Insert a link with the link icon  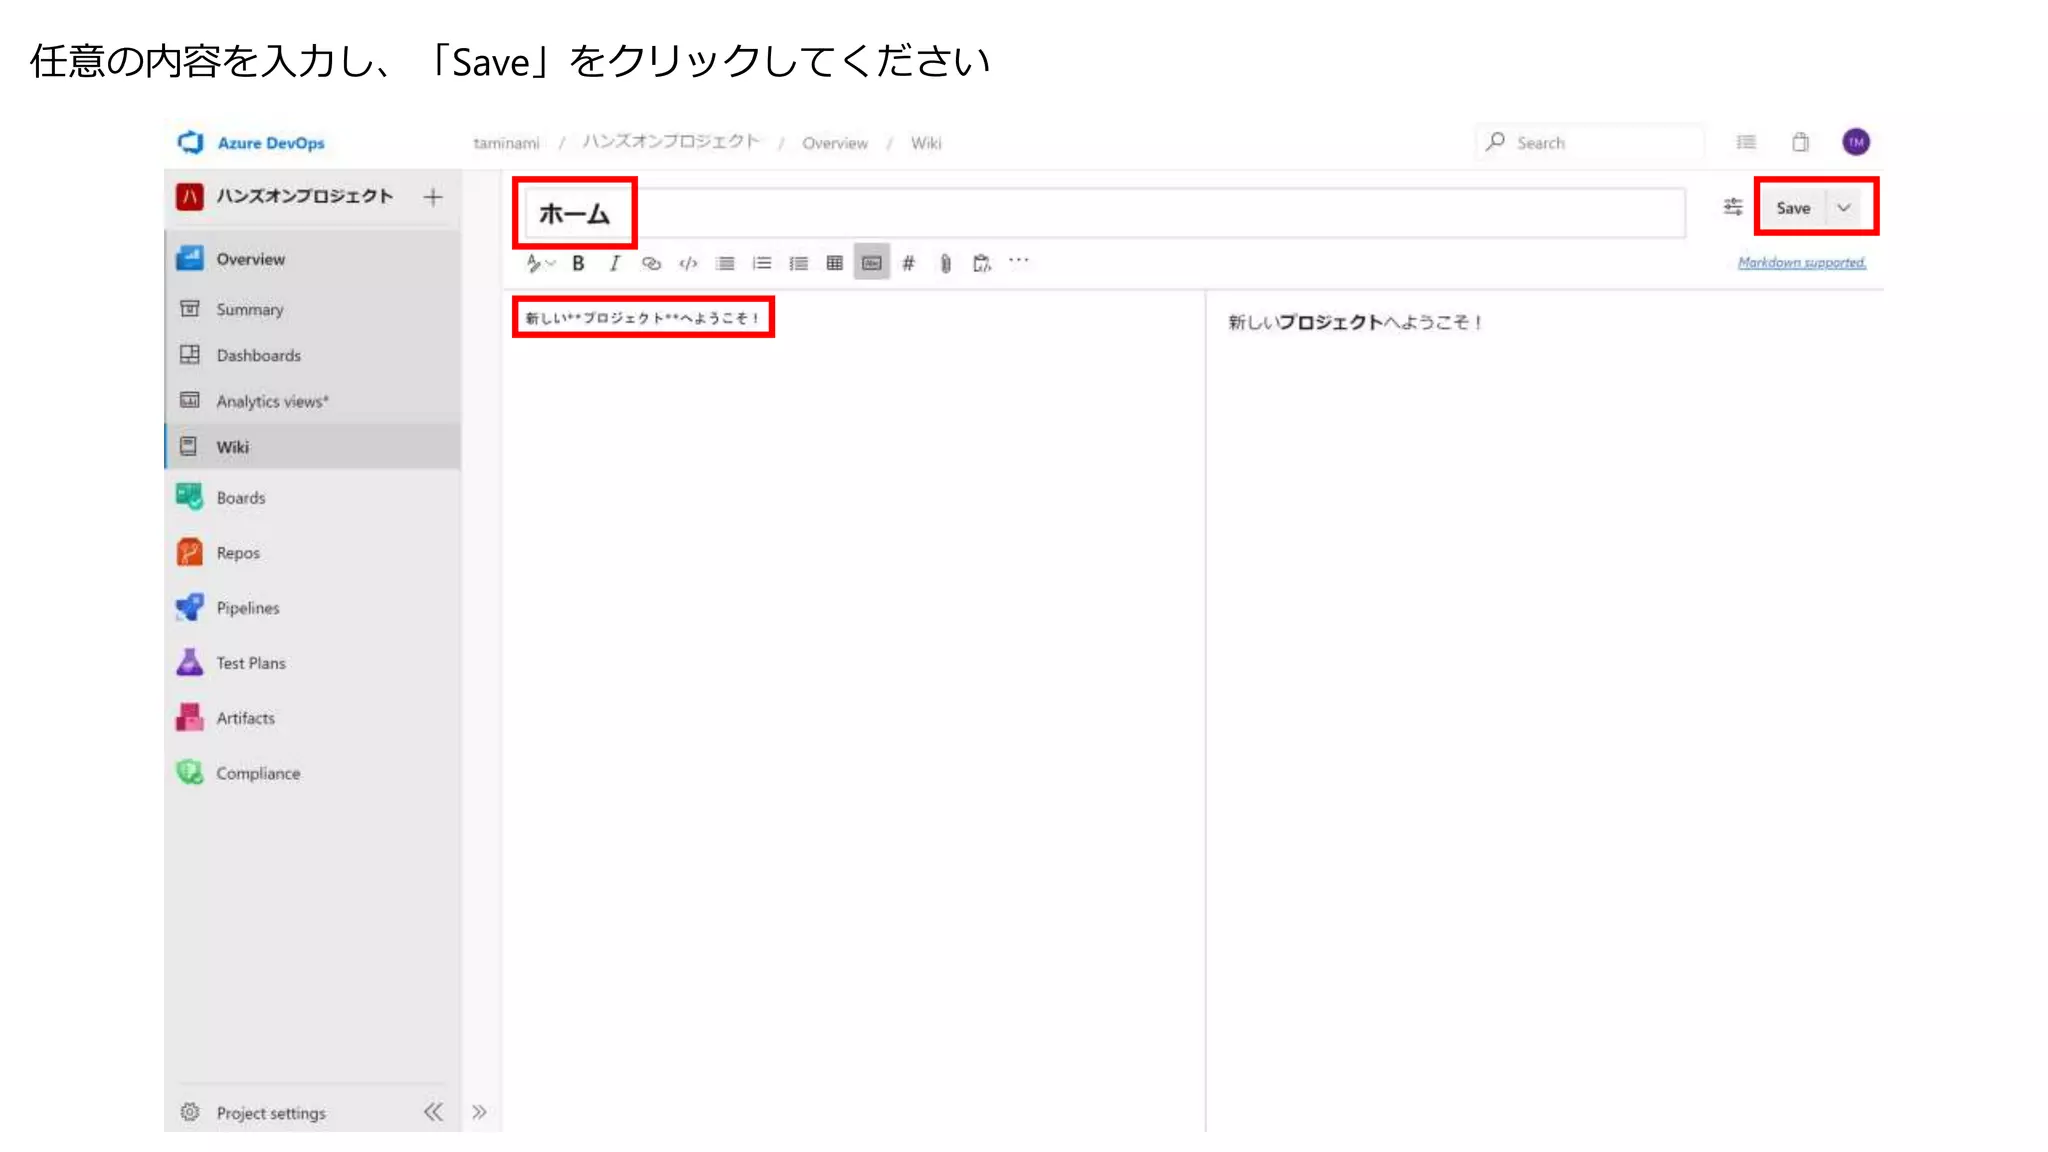pyautogui.click(x=651, y=264)
